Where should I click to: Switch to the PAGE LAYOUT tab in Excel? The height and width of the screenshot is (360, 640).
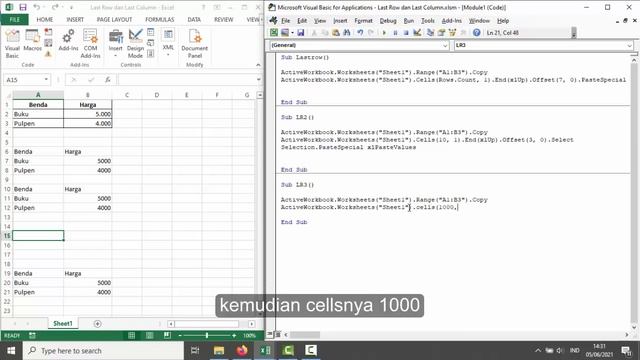[114, 20]
